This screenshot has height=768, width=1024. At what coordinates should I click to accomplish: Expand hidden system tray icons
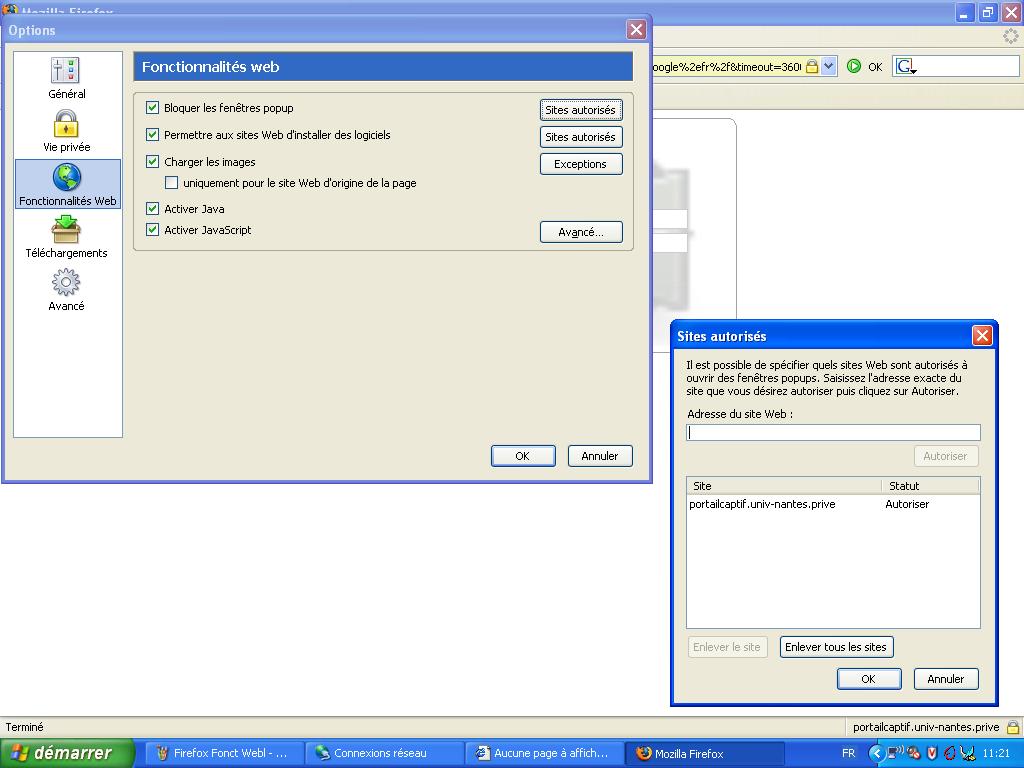tap(876, 753)
